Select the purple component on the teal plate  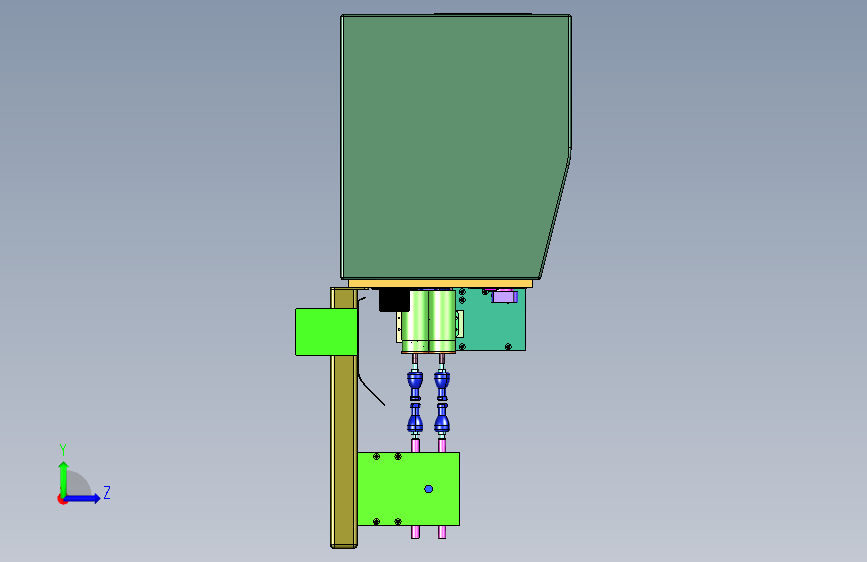[504, 297]
